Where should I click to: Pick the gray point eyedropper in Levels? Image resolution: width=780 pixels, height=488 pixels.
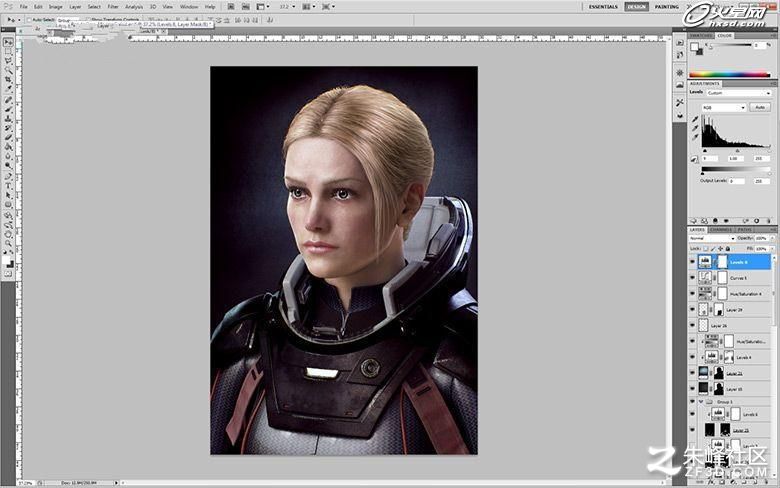pos(695,128)
